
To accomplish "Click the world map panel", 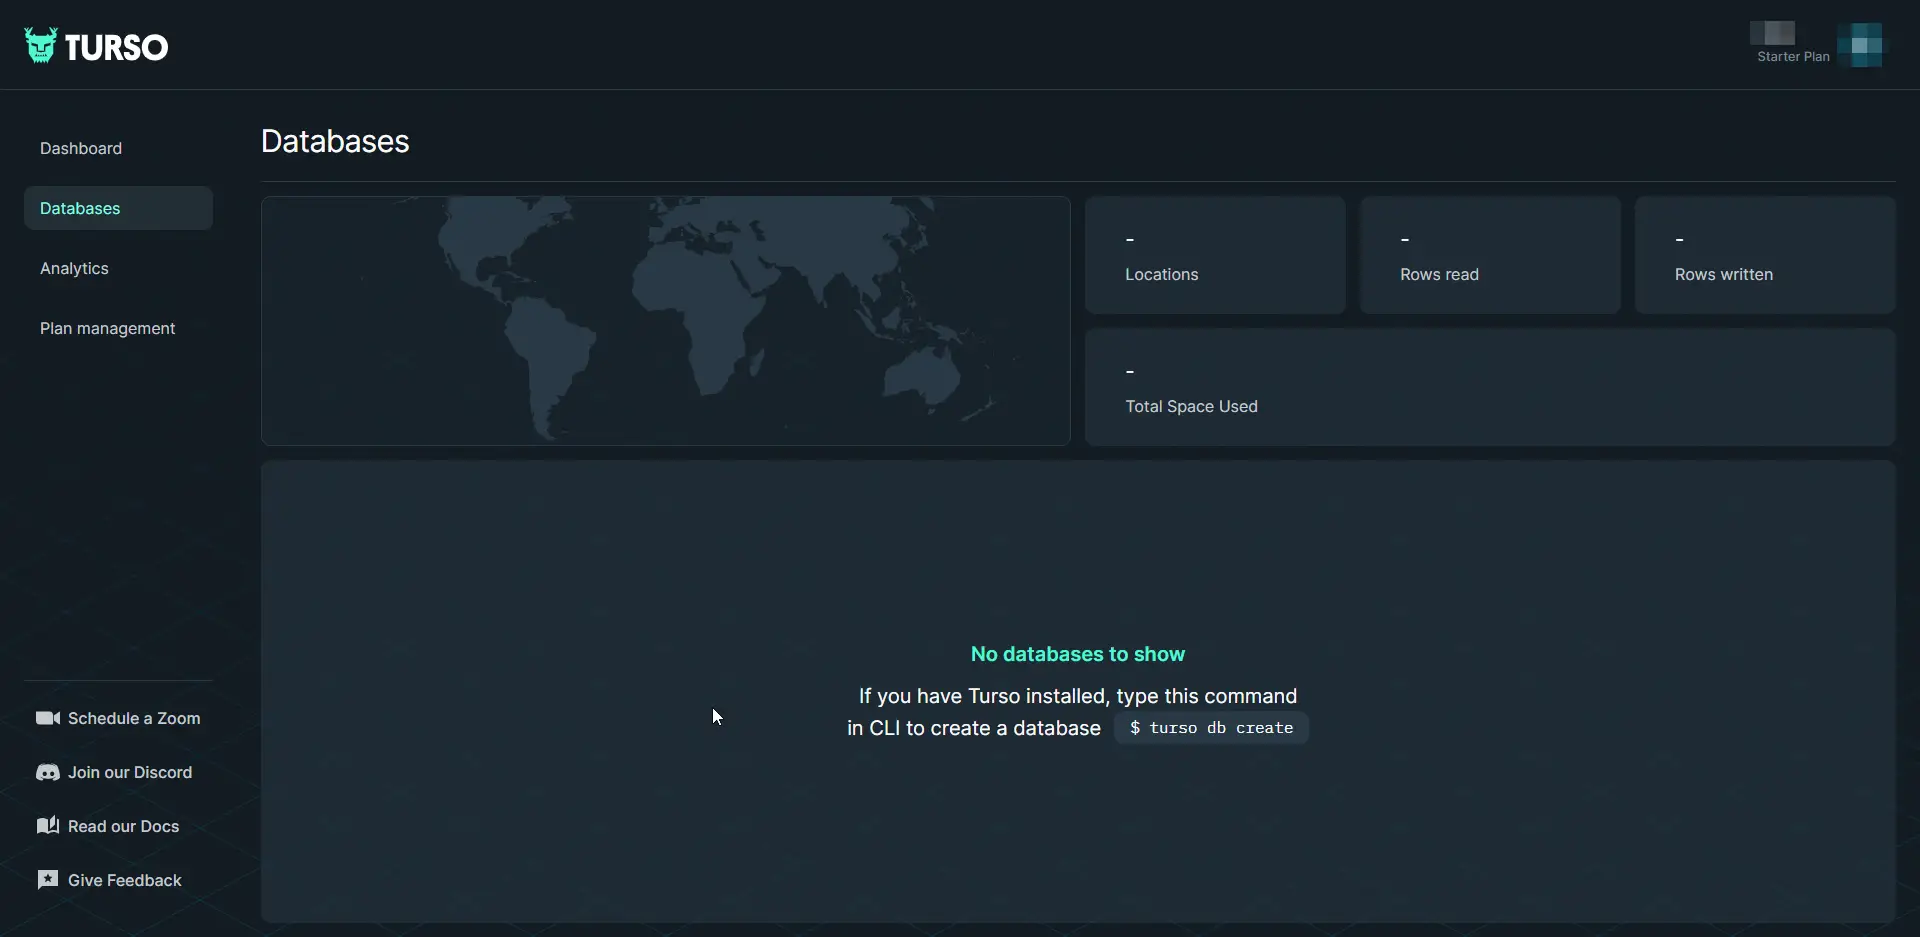I will tap(666, 321).
